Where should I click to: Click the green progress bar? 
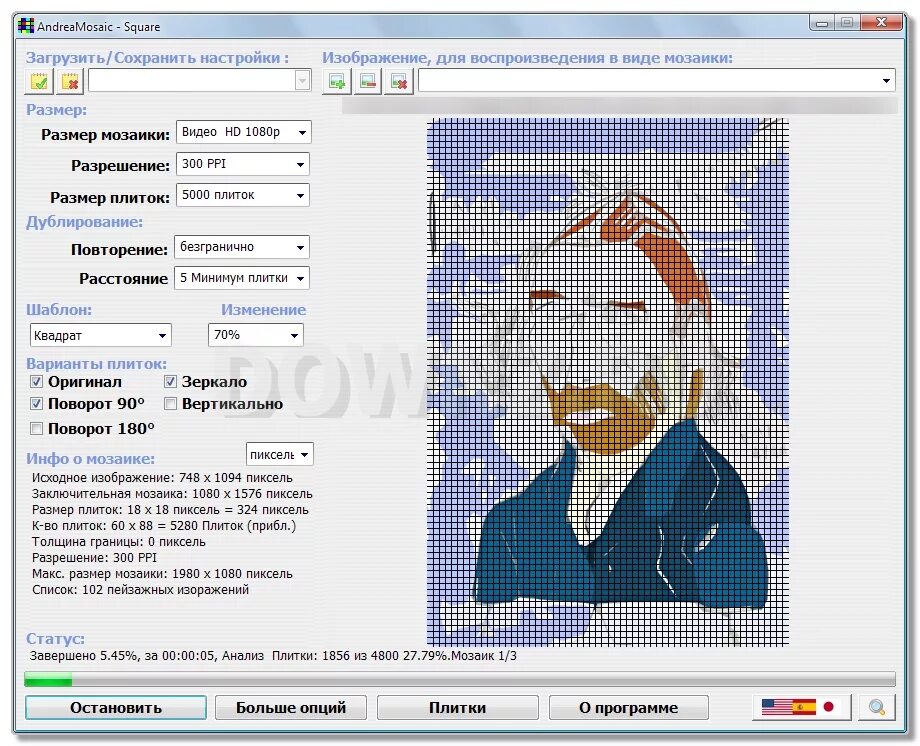click(x=460, y=680)
